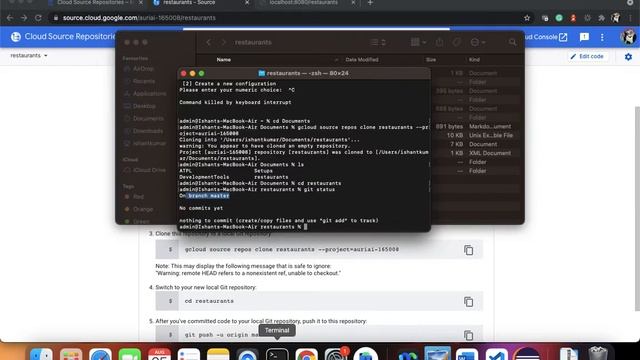Click the Chrome profile avatar in toolbar
This screenshot has width=640, height=360.
(616, 18)
